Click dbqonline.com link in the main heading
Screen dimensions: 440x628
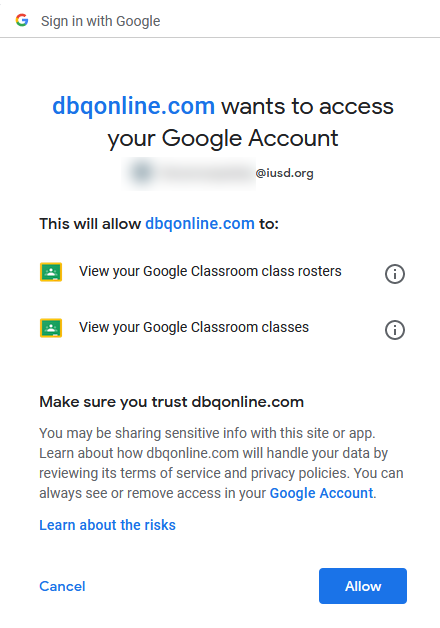tap(134, 106)
